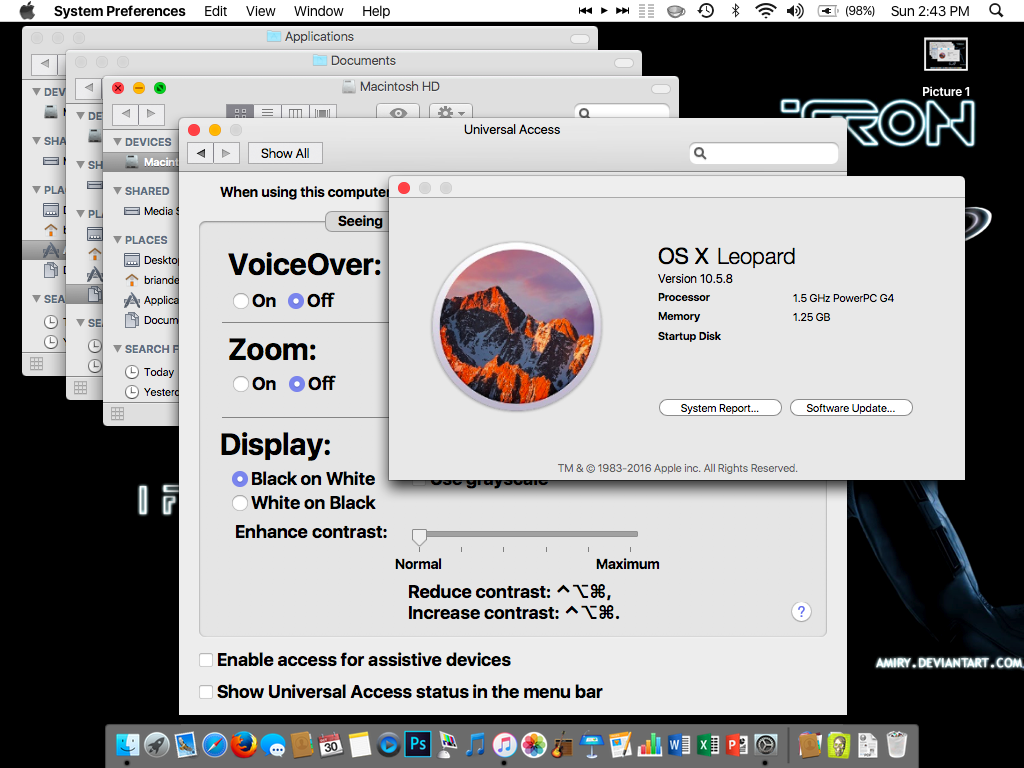Open Mail stamp icon in dock
The height and width of the screenshot is (768, 1024).
click(x=186, y=744)
